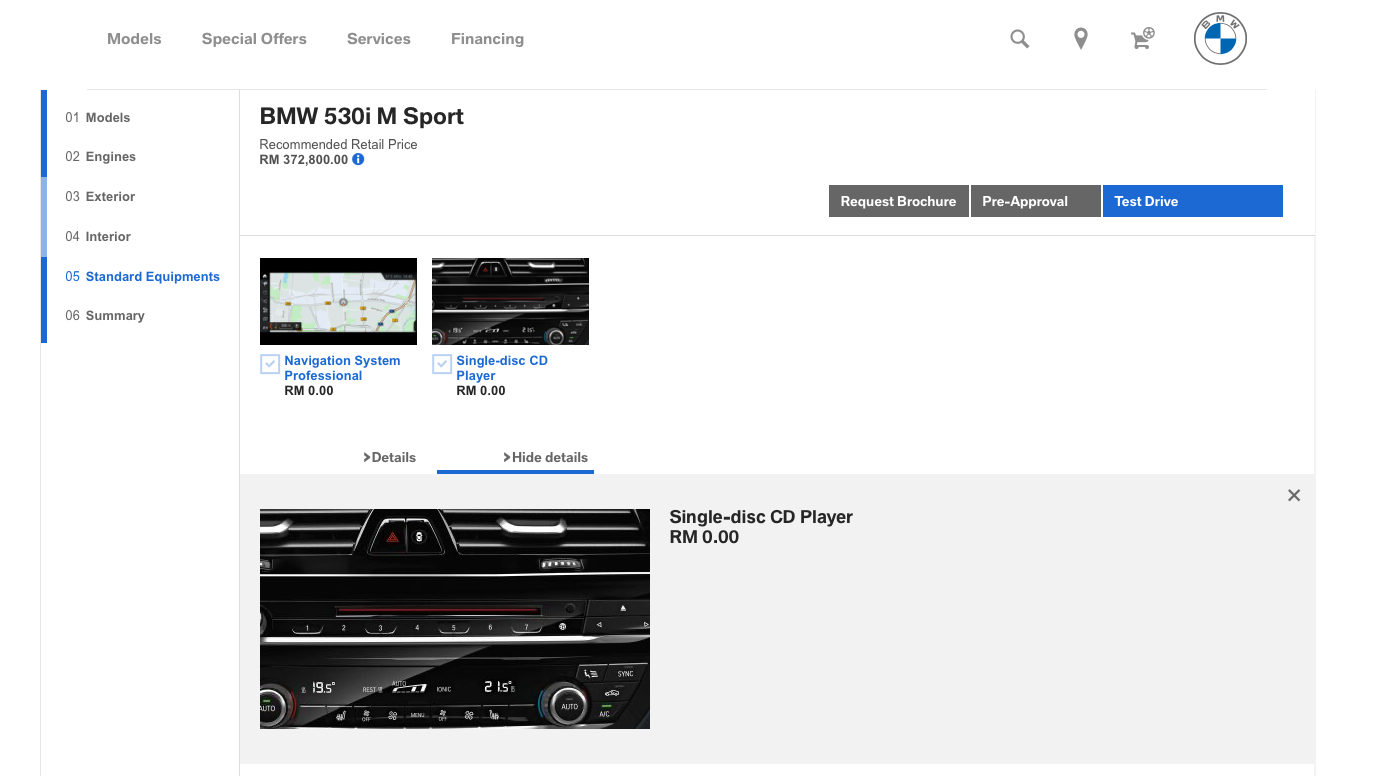Go to step 06 Summary

point(105,316)
